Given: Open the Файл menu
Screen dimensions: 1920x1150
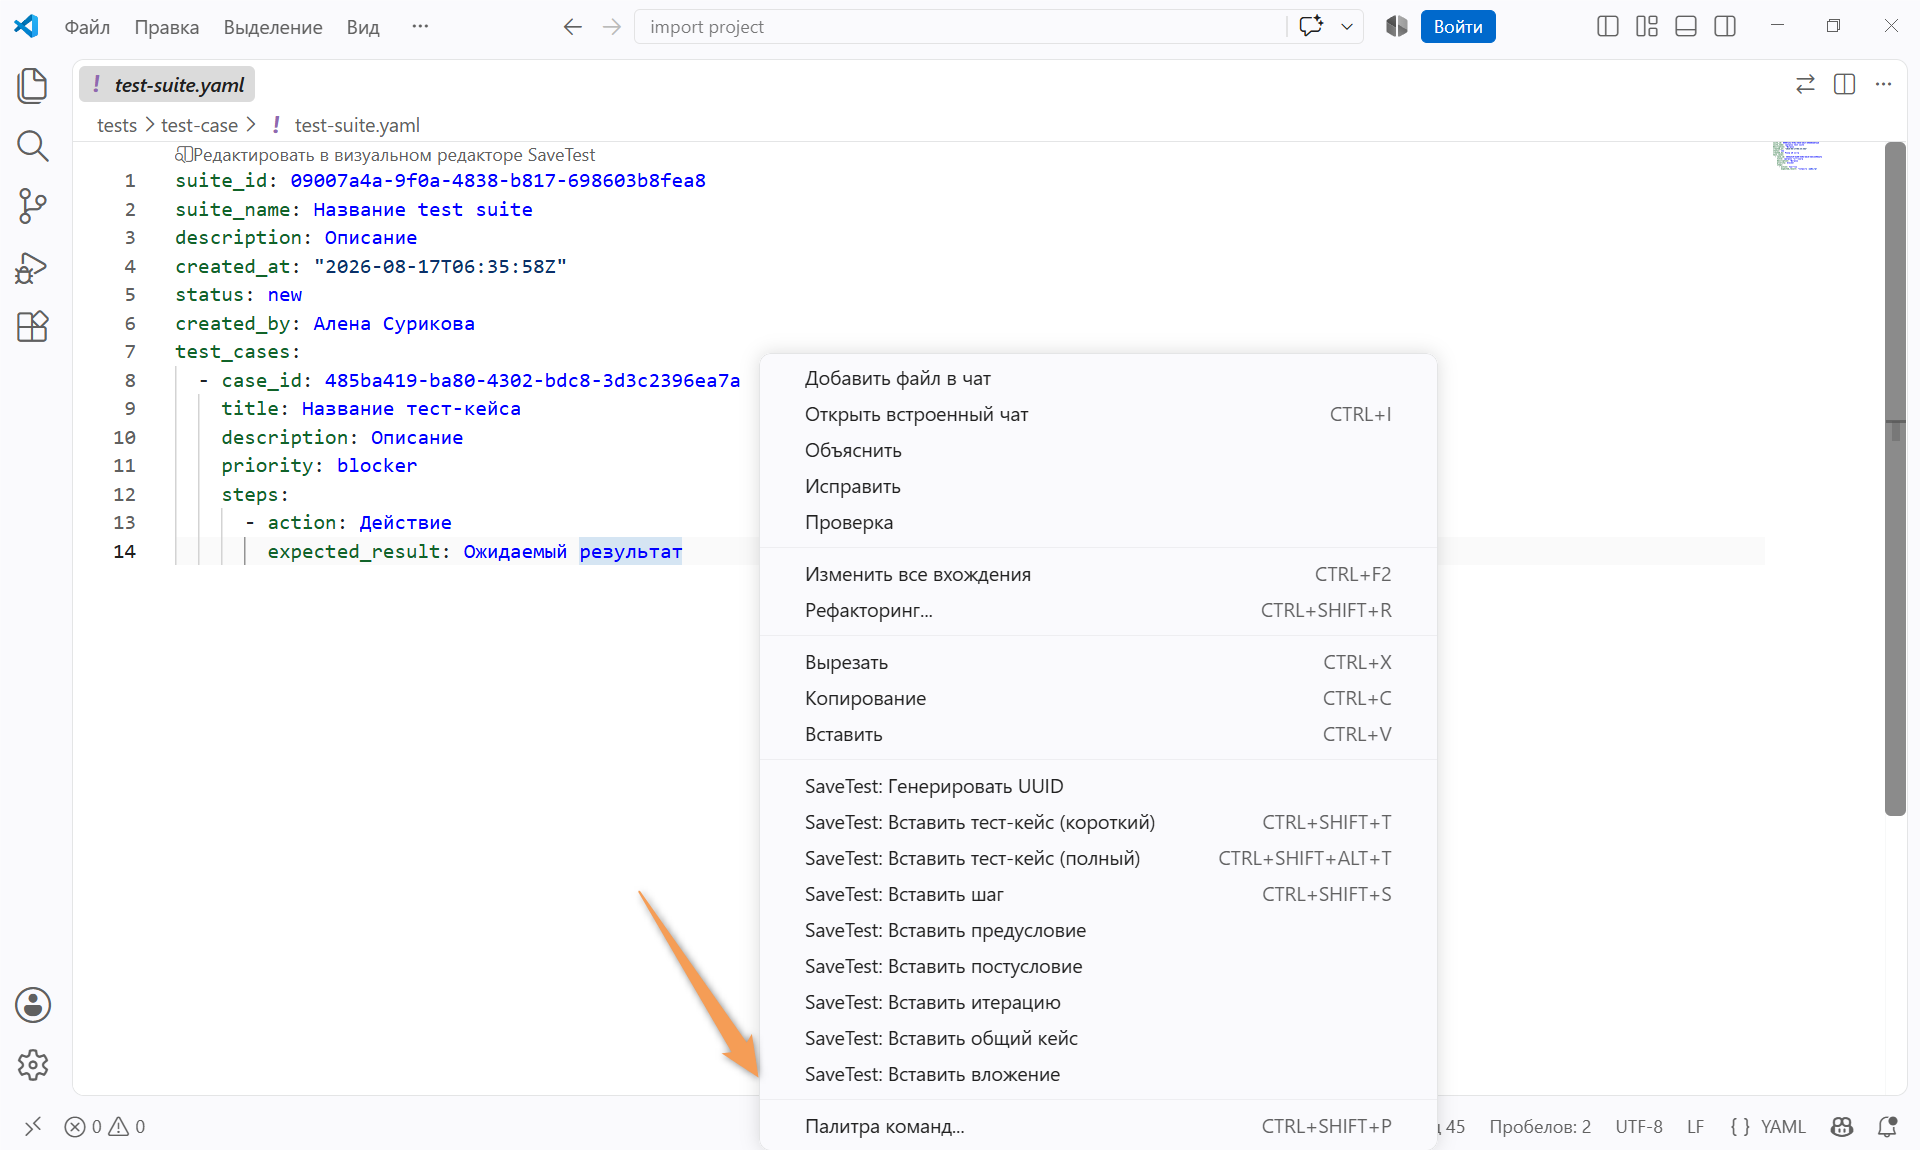Looking at the screenshot, I should click(x=87, y=27).
